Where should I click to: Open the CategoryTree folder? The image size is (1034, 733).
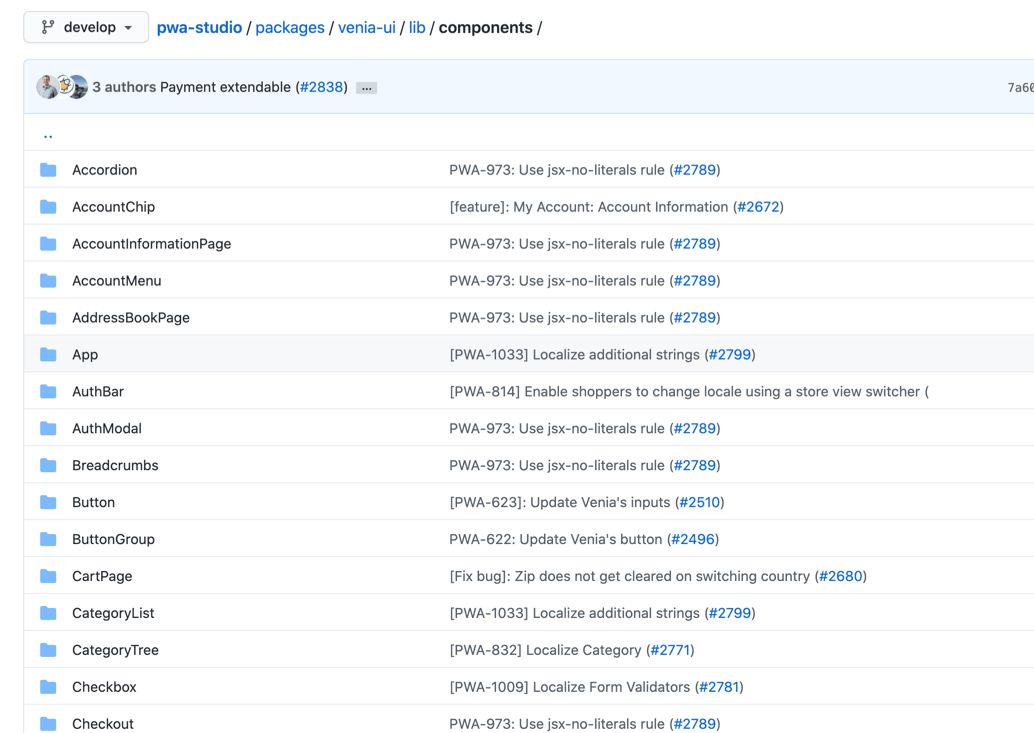pyautogui.click(x=115, y=650)
